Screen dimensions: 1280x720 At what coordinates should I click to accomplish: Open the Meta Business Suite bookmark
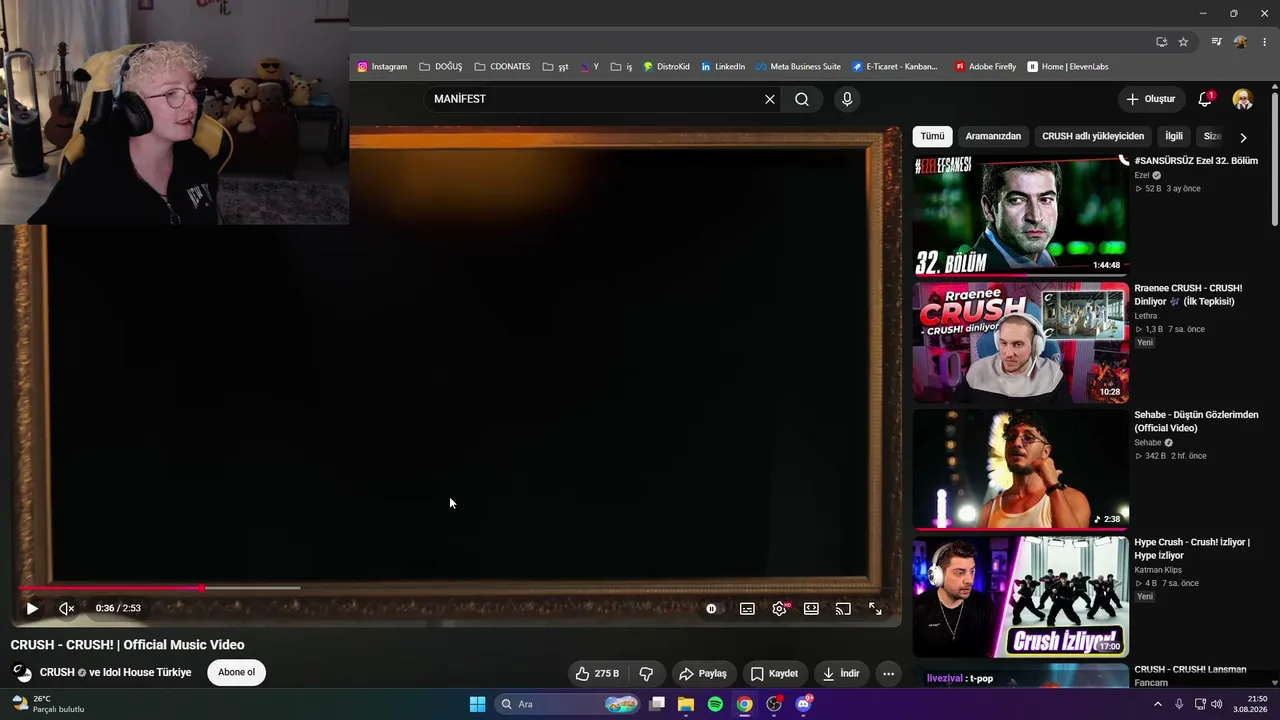[798, 67]
